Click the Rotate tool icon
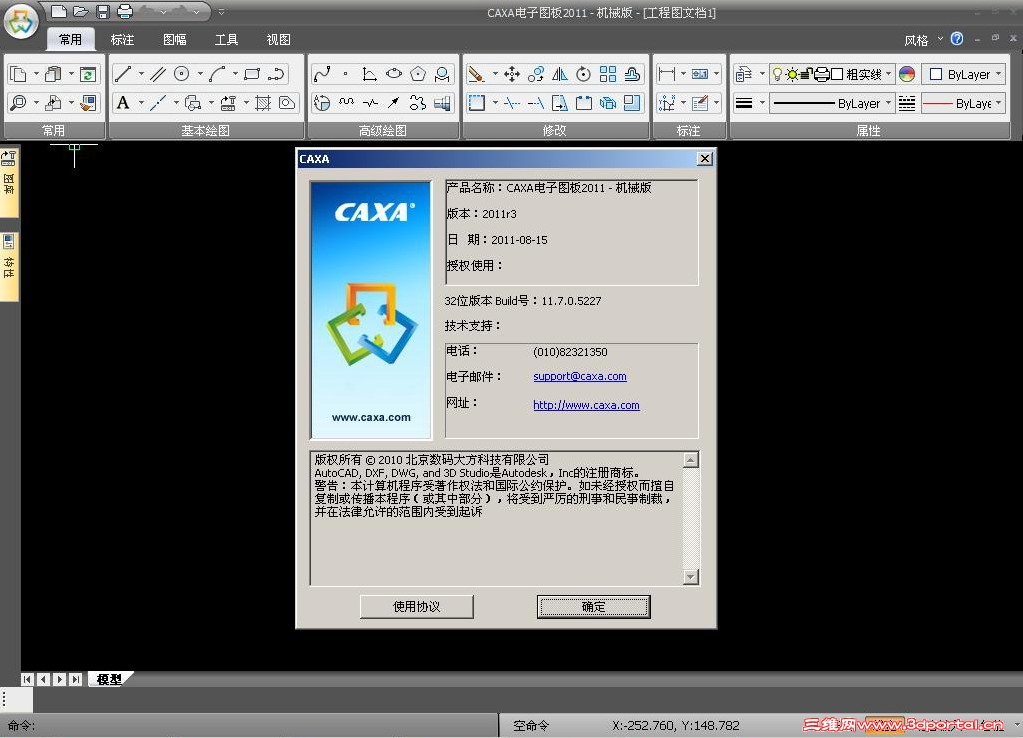The height and width of the screenshot is (738, 1023). click(x=584, y=74)
